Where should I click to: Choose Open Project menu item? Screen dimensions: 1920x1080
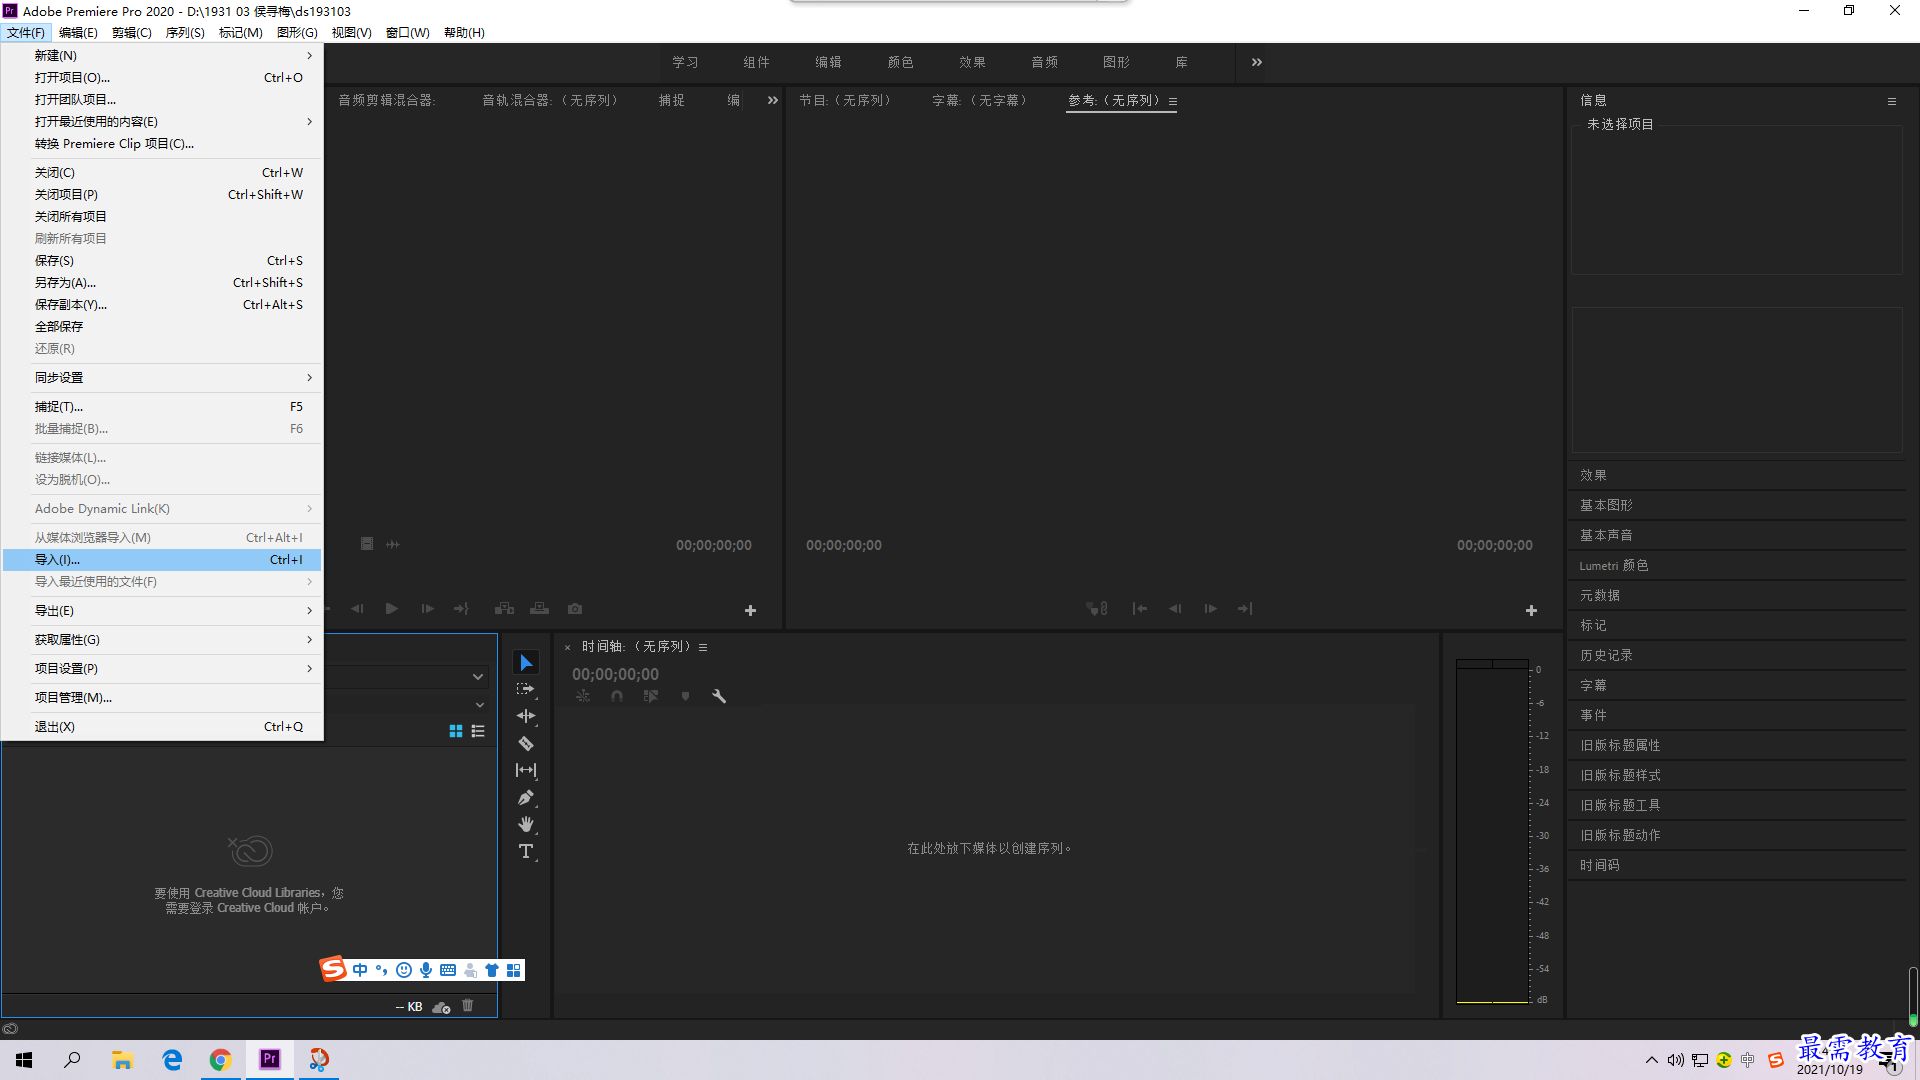162,77
